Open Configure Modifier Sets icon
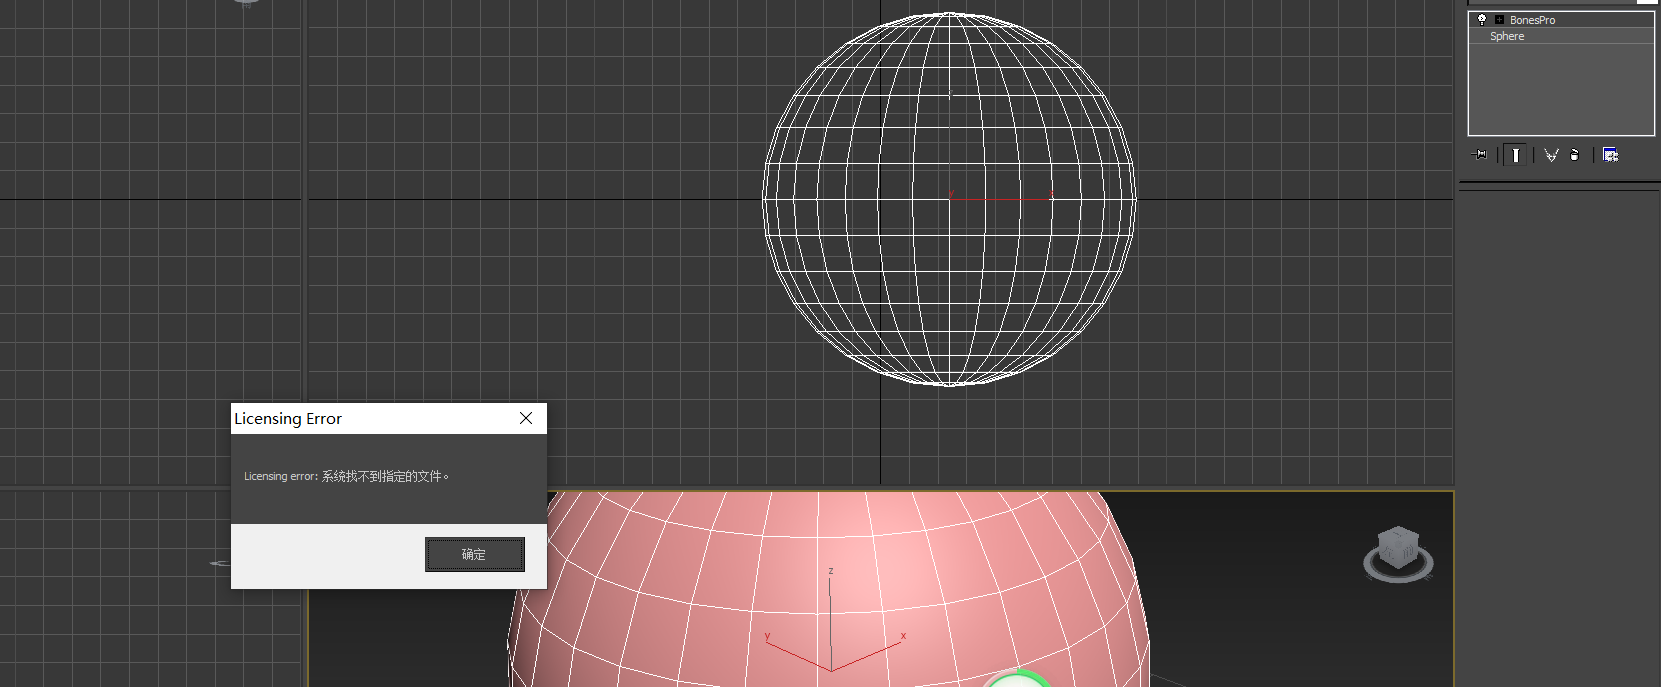Viewport: 1661px width, 687px height. click(1610, 155)
